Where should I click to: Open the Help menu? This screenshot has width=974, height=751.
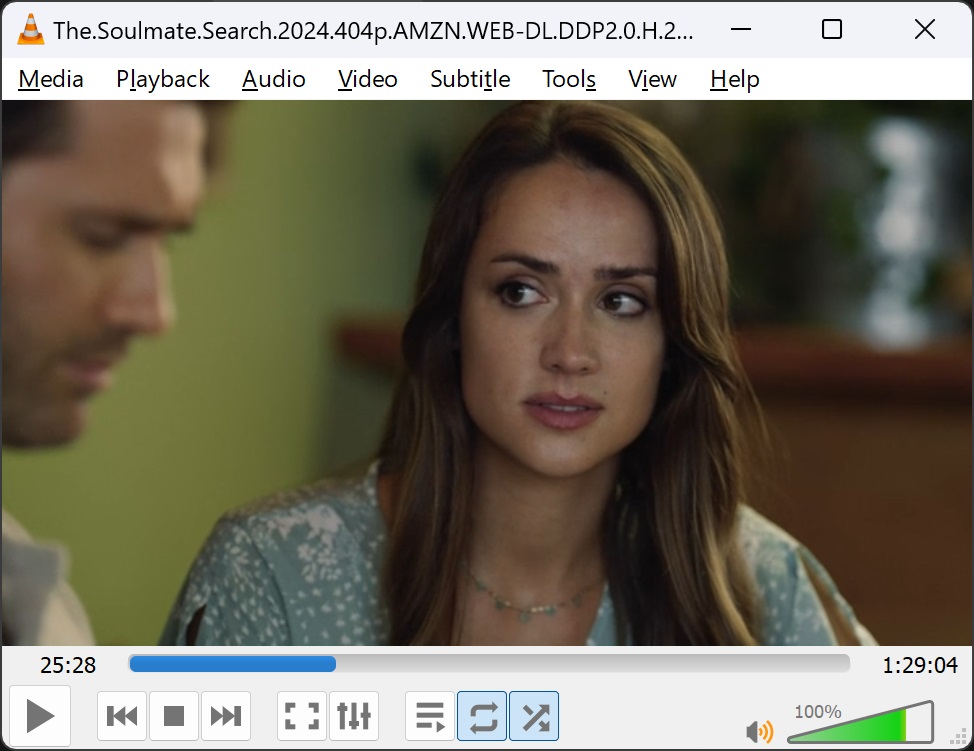735,79
